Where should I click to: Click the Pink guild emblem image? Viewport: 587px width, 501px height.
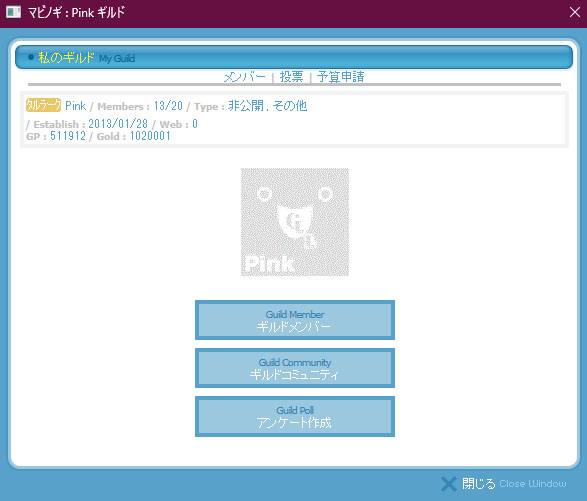(295, 222)
